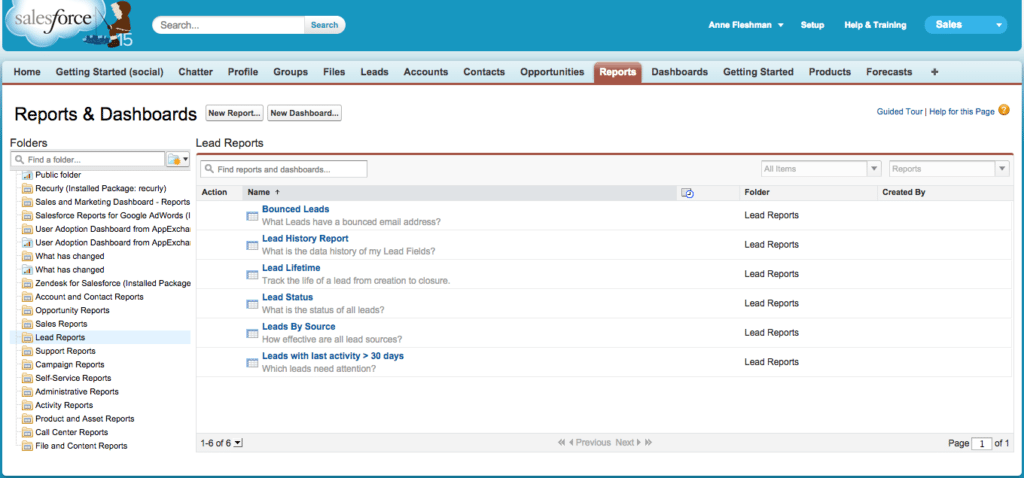Switch to the Leads tab

coord(374,72)
